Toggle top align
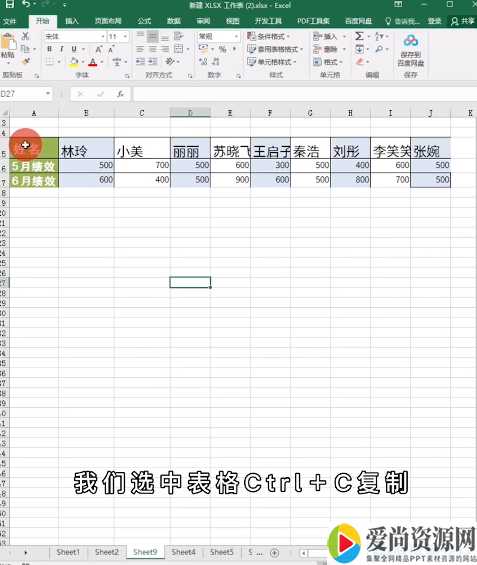Viewport: 477px width, 565px height. pos(141,36)
